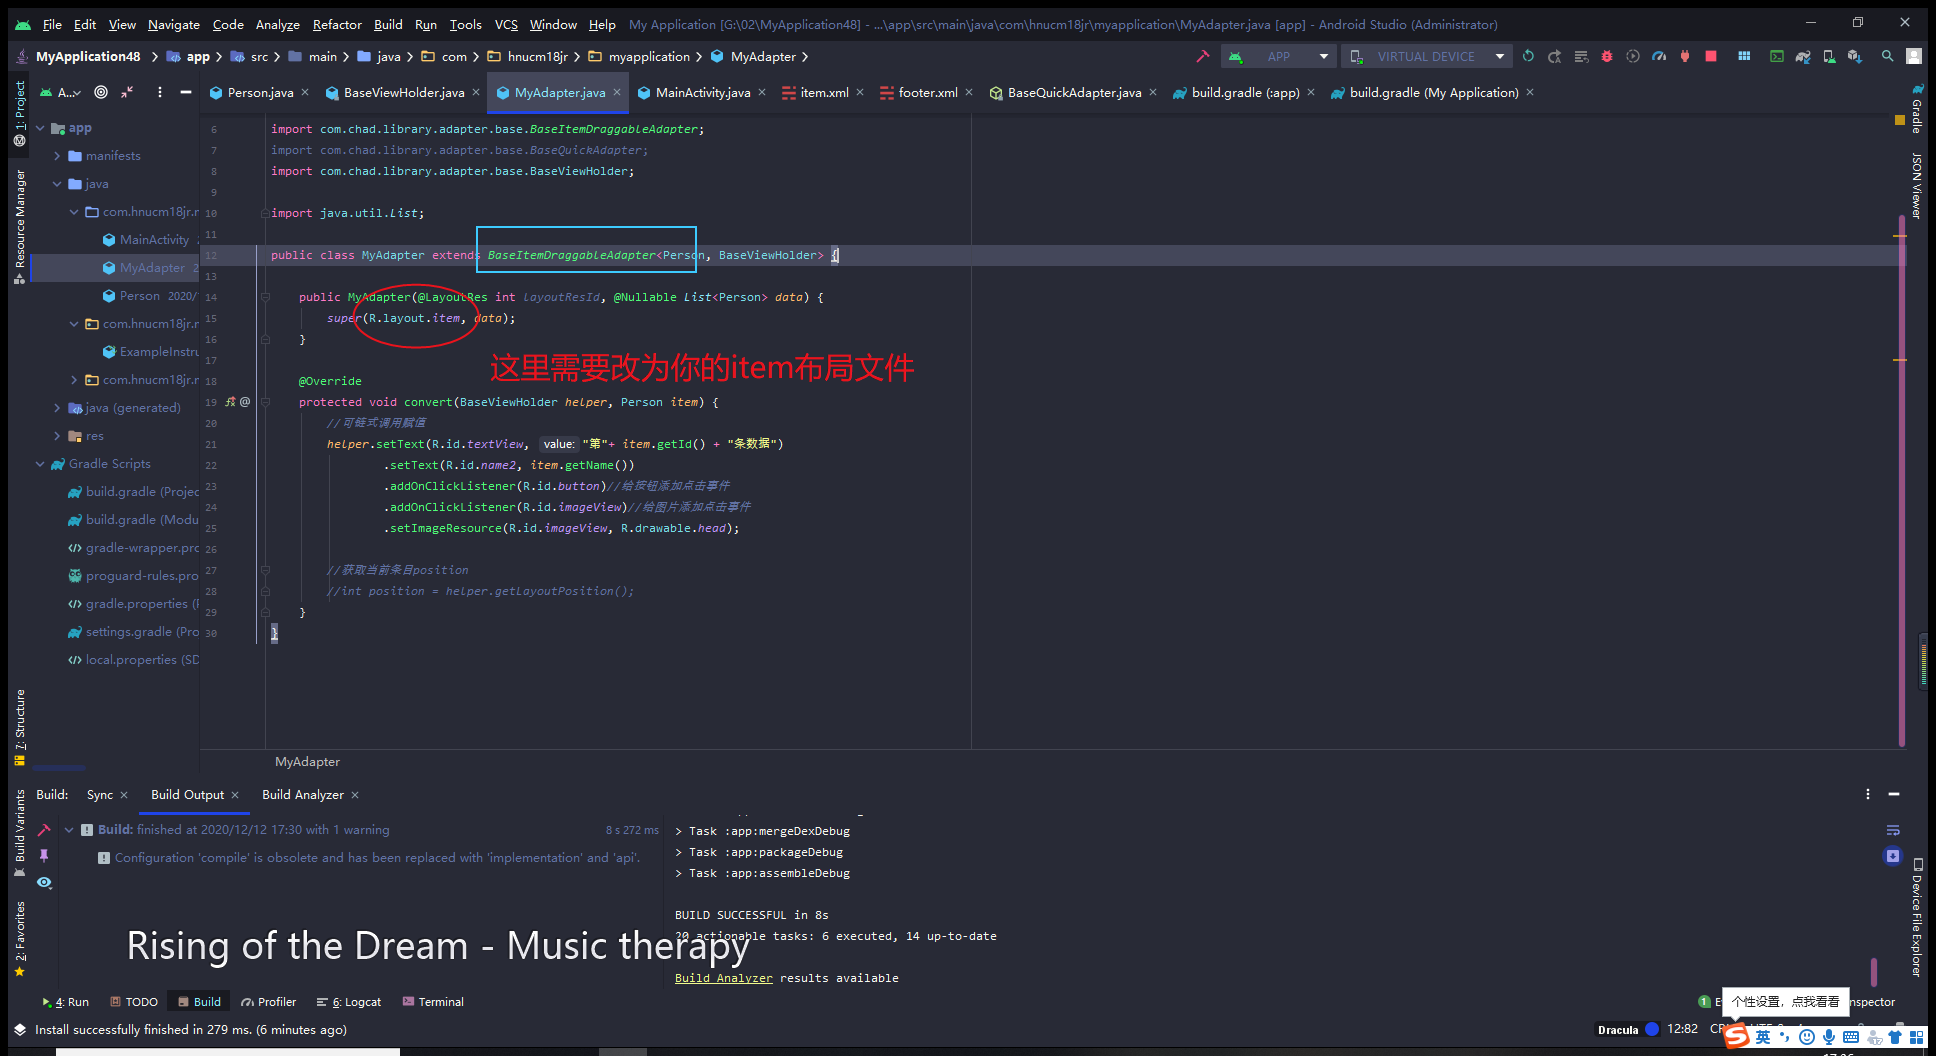
Task: Collapse the Build finished result node
Action: coord(69,830)
